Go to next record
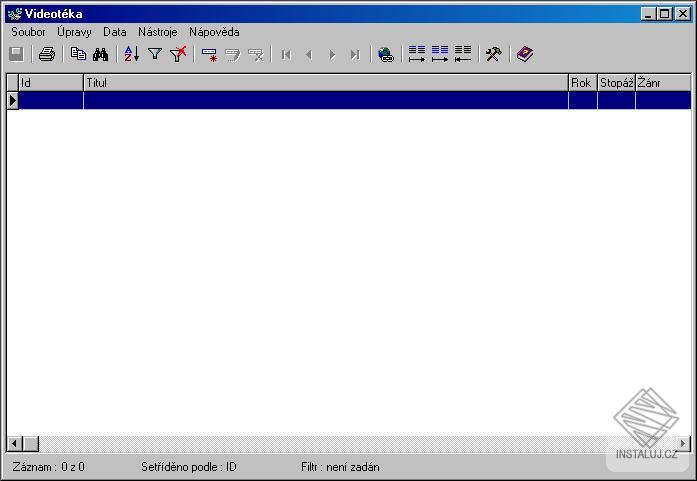This screenshot has width=697, height=481. pos(332,54)
